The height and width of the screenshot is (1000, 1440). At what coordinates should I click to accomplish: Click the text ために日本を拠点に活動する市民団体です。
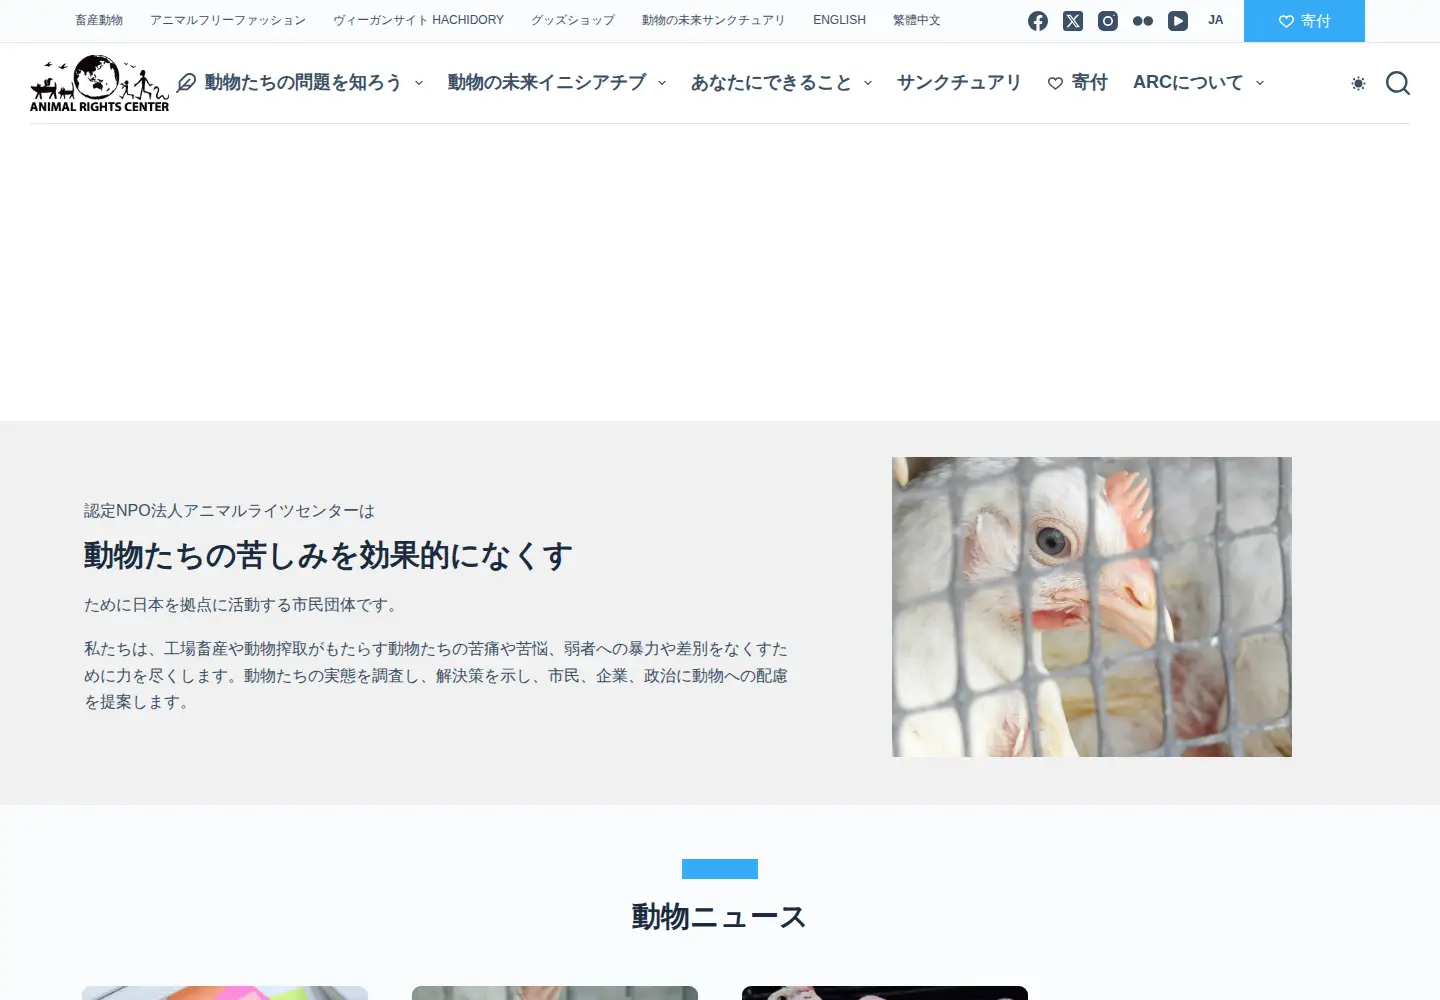click(x=243, y=605)
